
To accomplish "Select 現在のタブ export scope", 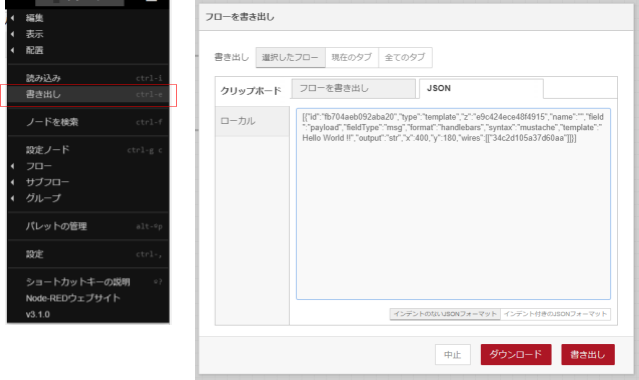I will [352, 57].
